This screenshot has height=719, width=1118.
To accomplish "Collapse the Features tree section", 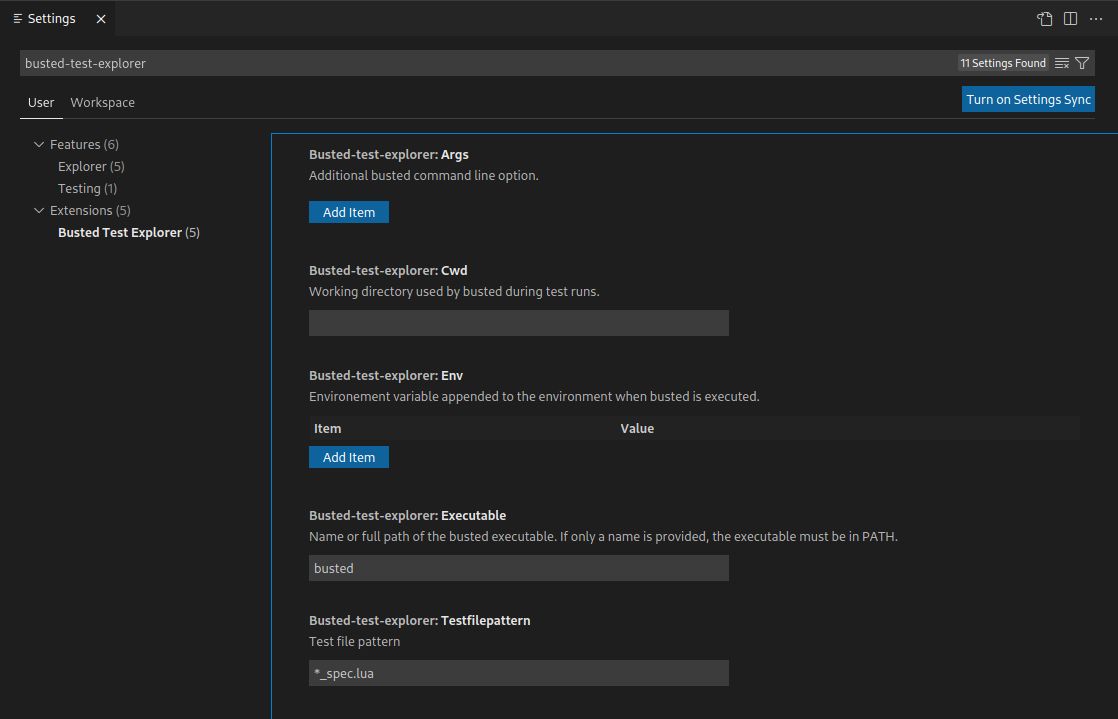I will pos(39,145).
